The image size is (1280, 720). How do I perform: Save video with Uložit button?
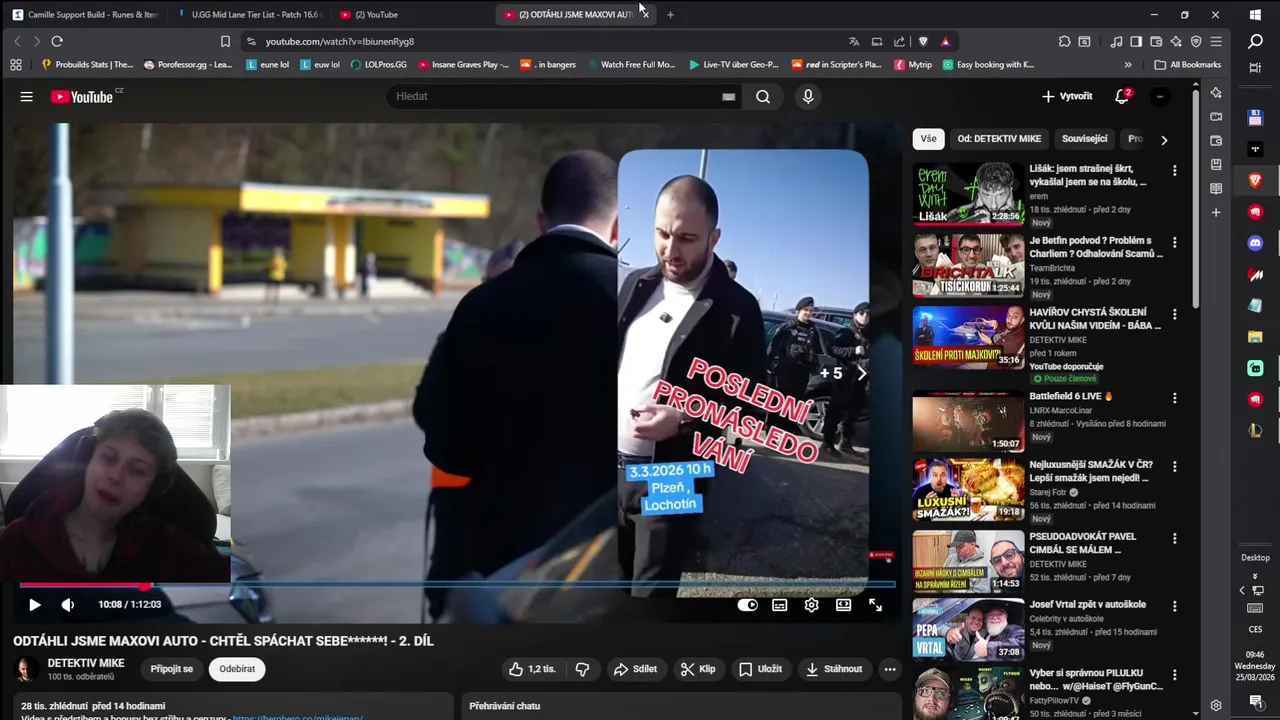coord(760,669)
